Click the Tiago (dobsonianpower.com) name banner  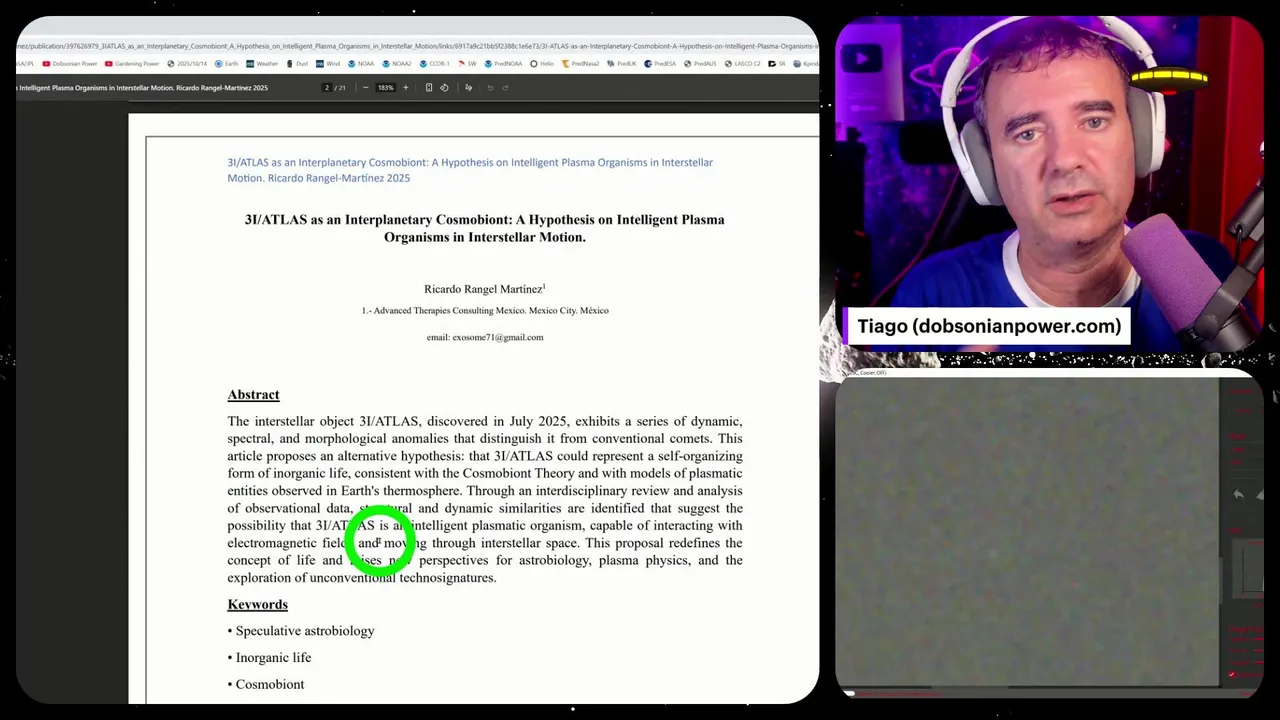(x=988, y=326)
